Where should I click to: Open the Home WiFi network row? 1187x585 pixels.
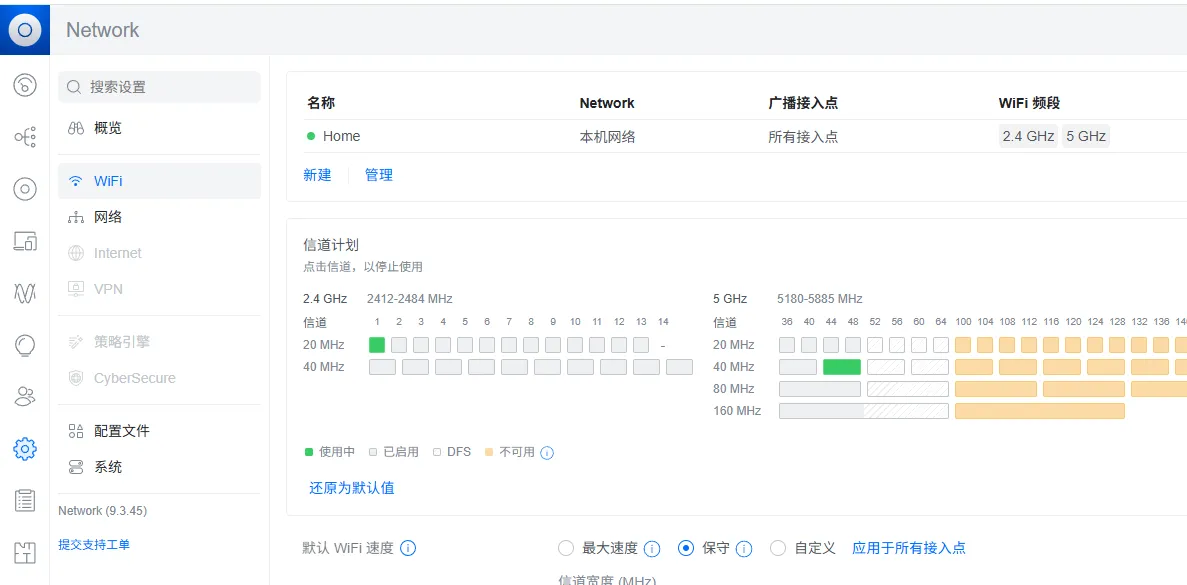click(x=746, y=136)
